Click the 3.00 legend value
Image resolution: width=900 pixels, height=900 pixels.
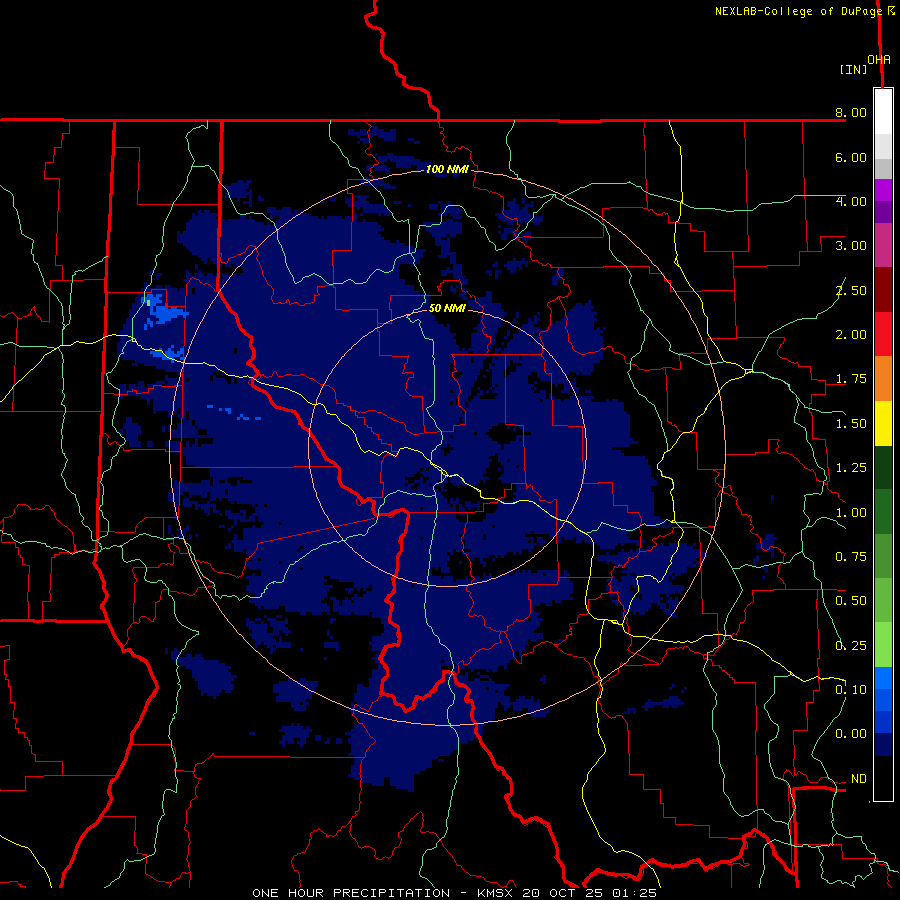851,246
